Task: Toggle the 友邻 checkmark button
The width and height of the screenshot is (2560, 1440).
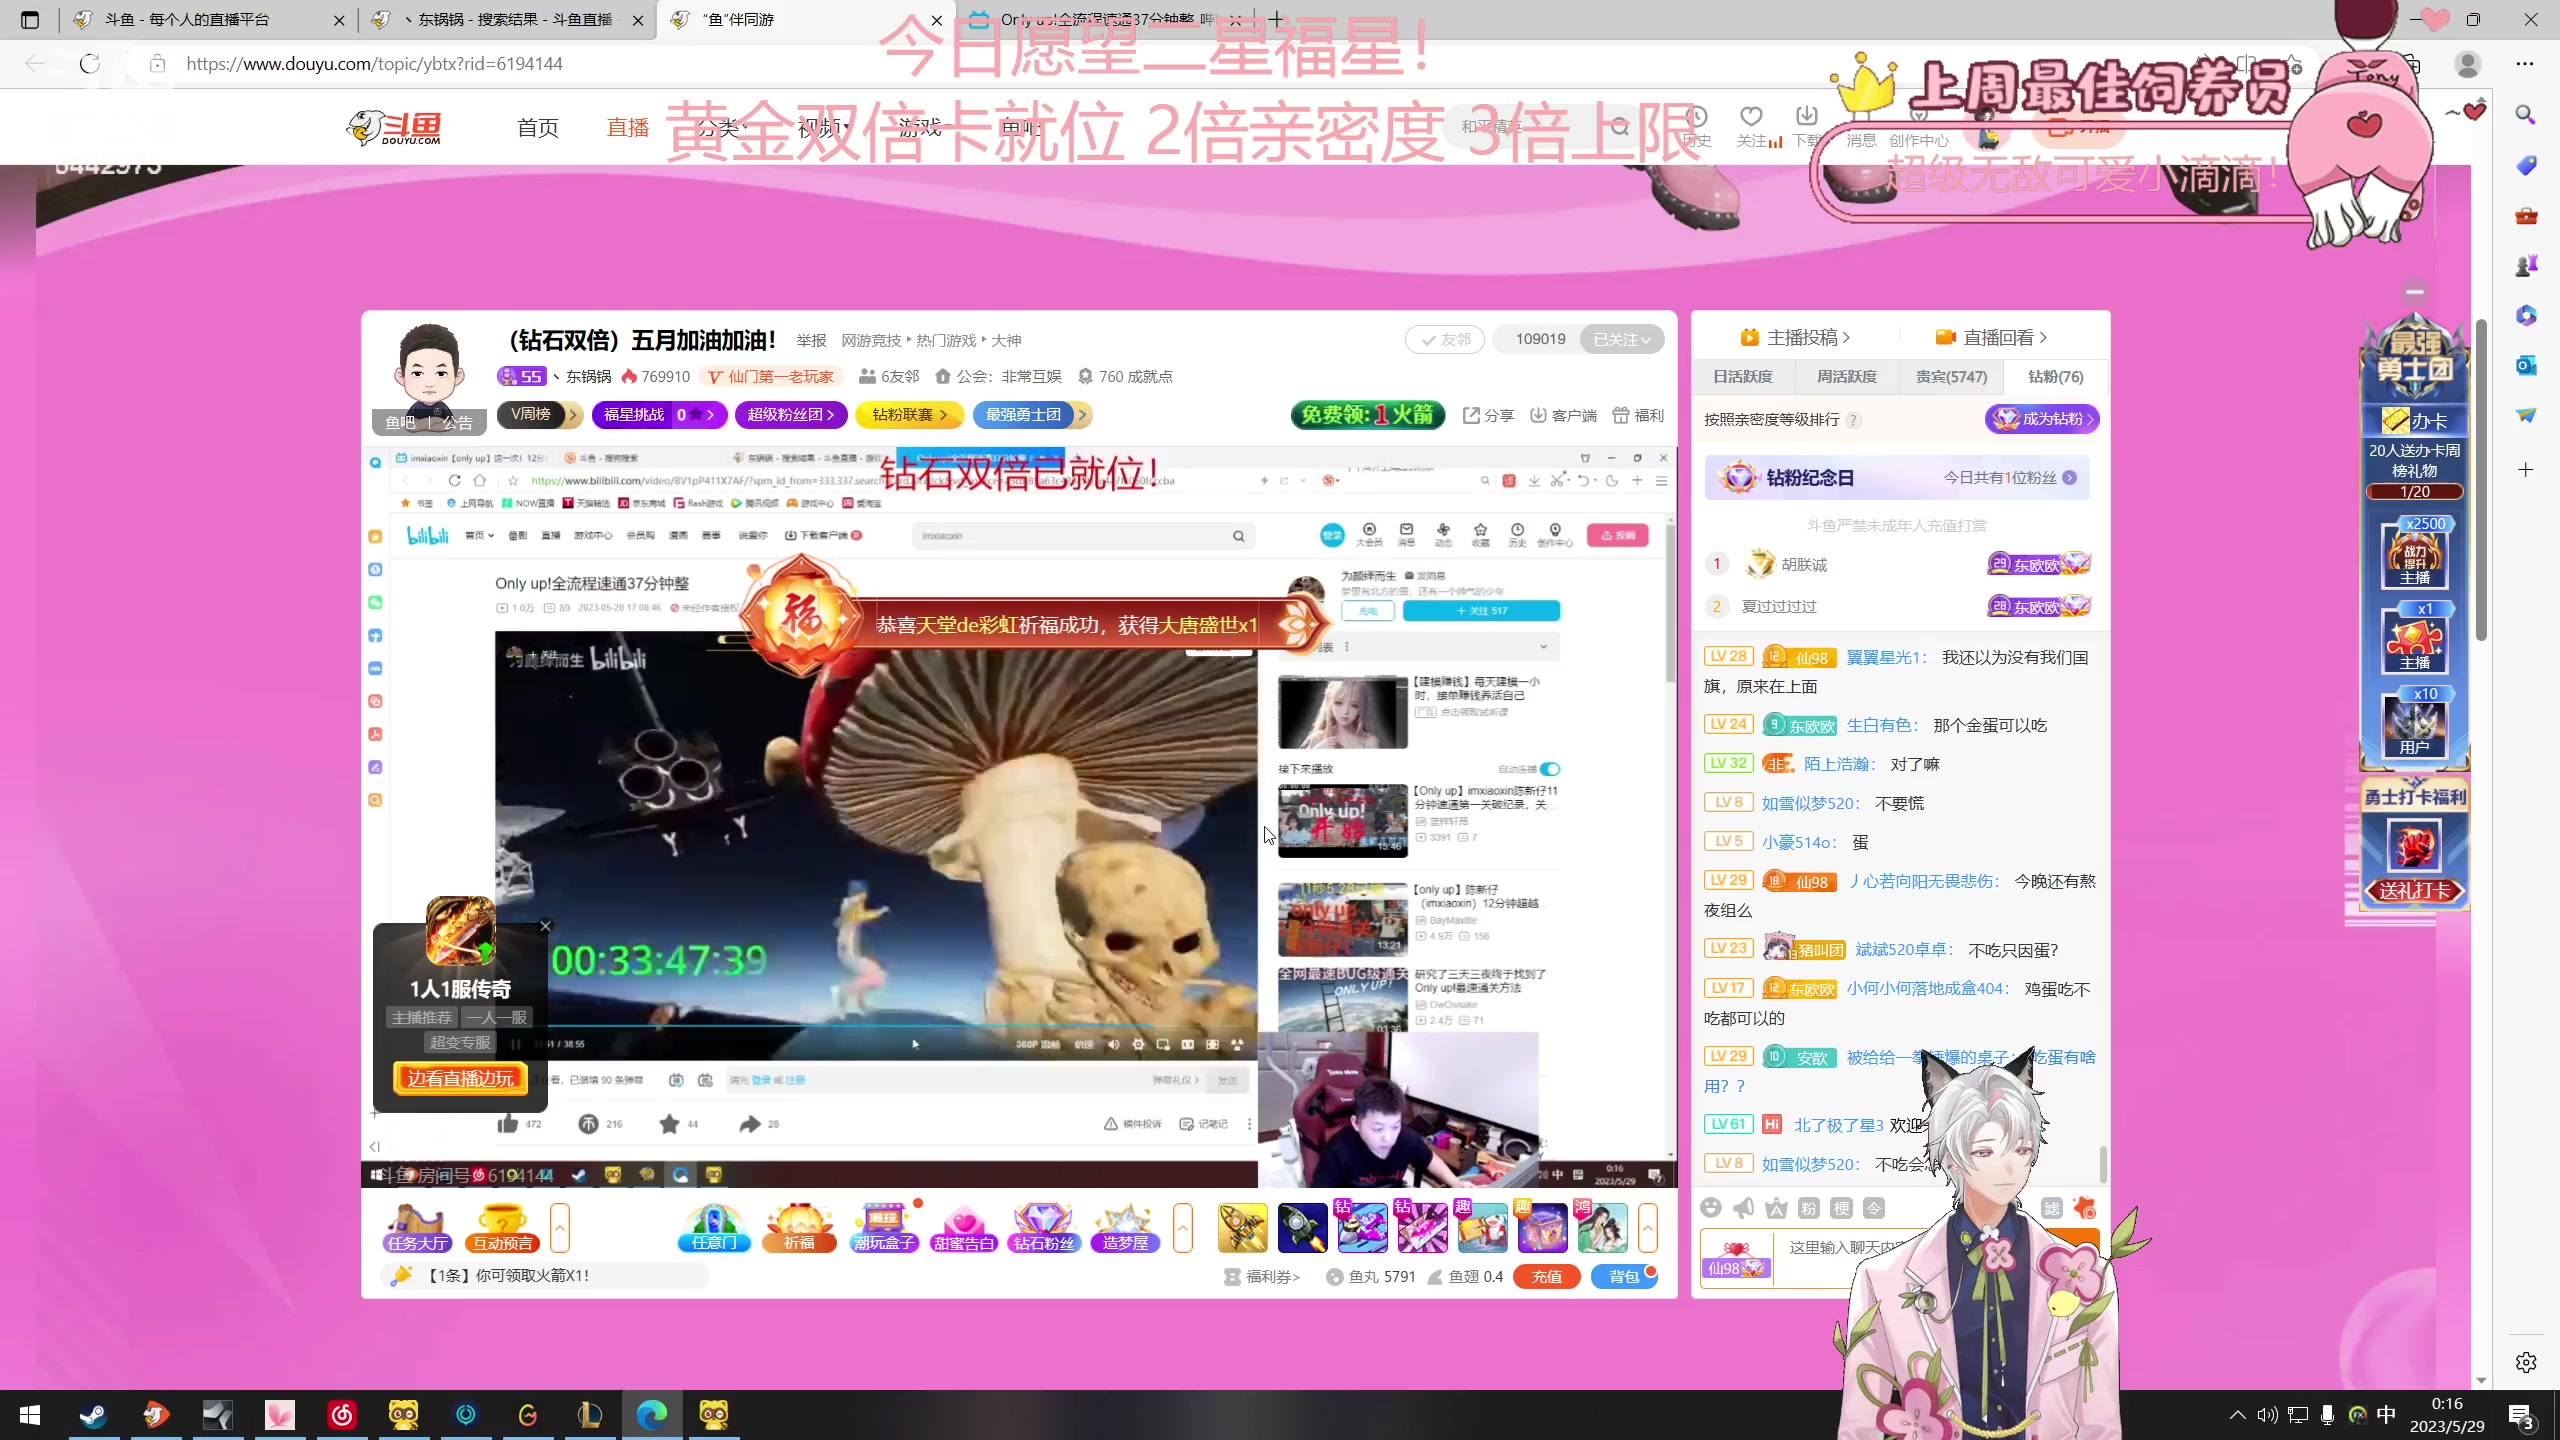Action: [1445, 339]
